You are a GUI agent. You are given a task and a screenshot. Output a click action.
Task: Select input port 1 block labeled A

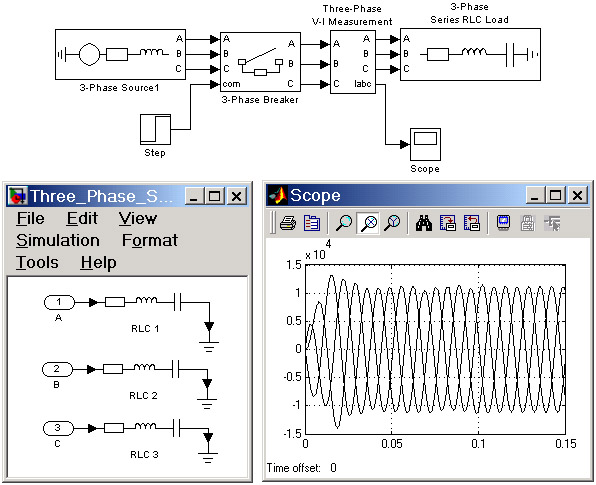(59, 303)
